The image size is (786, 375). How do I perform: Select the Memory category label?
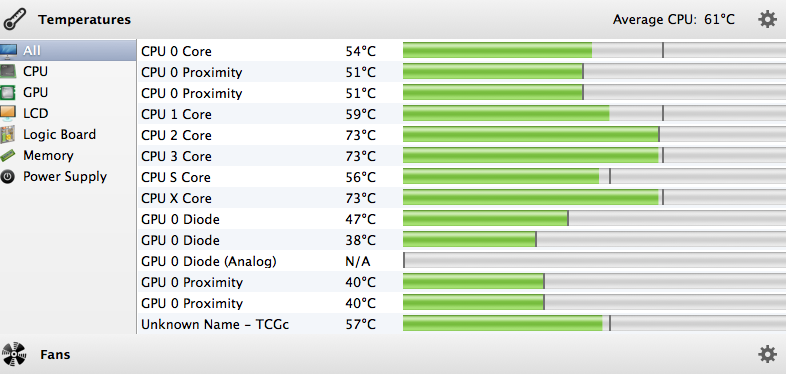click(x=48, y=156)
